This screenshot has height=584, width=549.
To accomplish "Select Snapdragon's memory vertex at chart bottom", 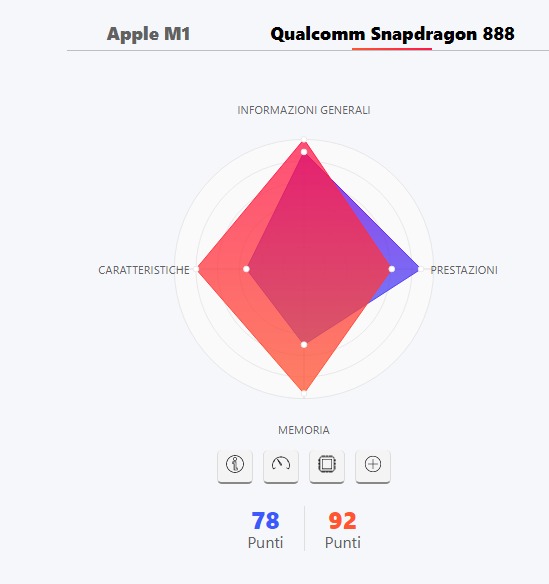I will coord(304,393).
